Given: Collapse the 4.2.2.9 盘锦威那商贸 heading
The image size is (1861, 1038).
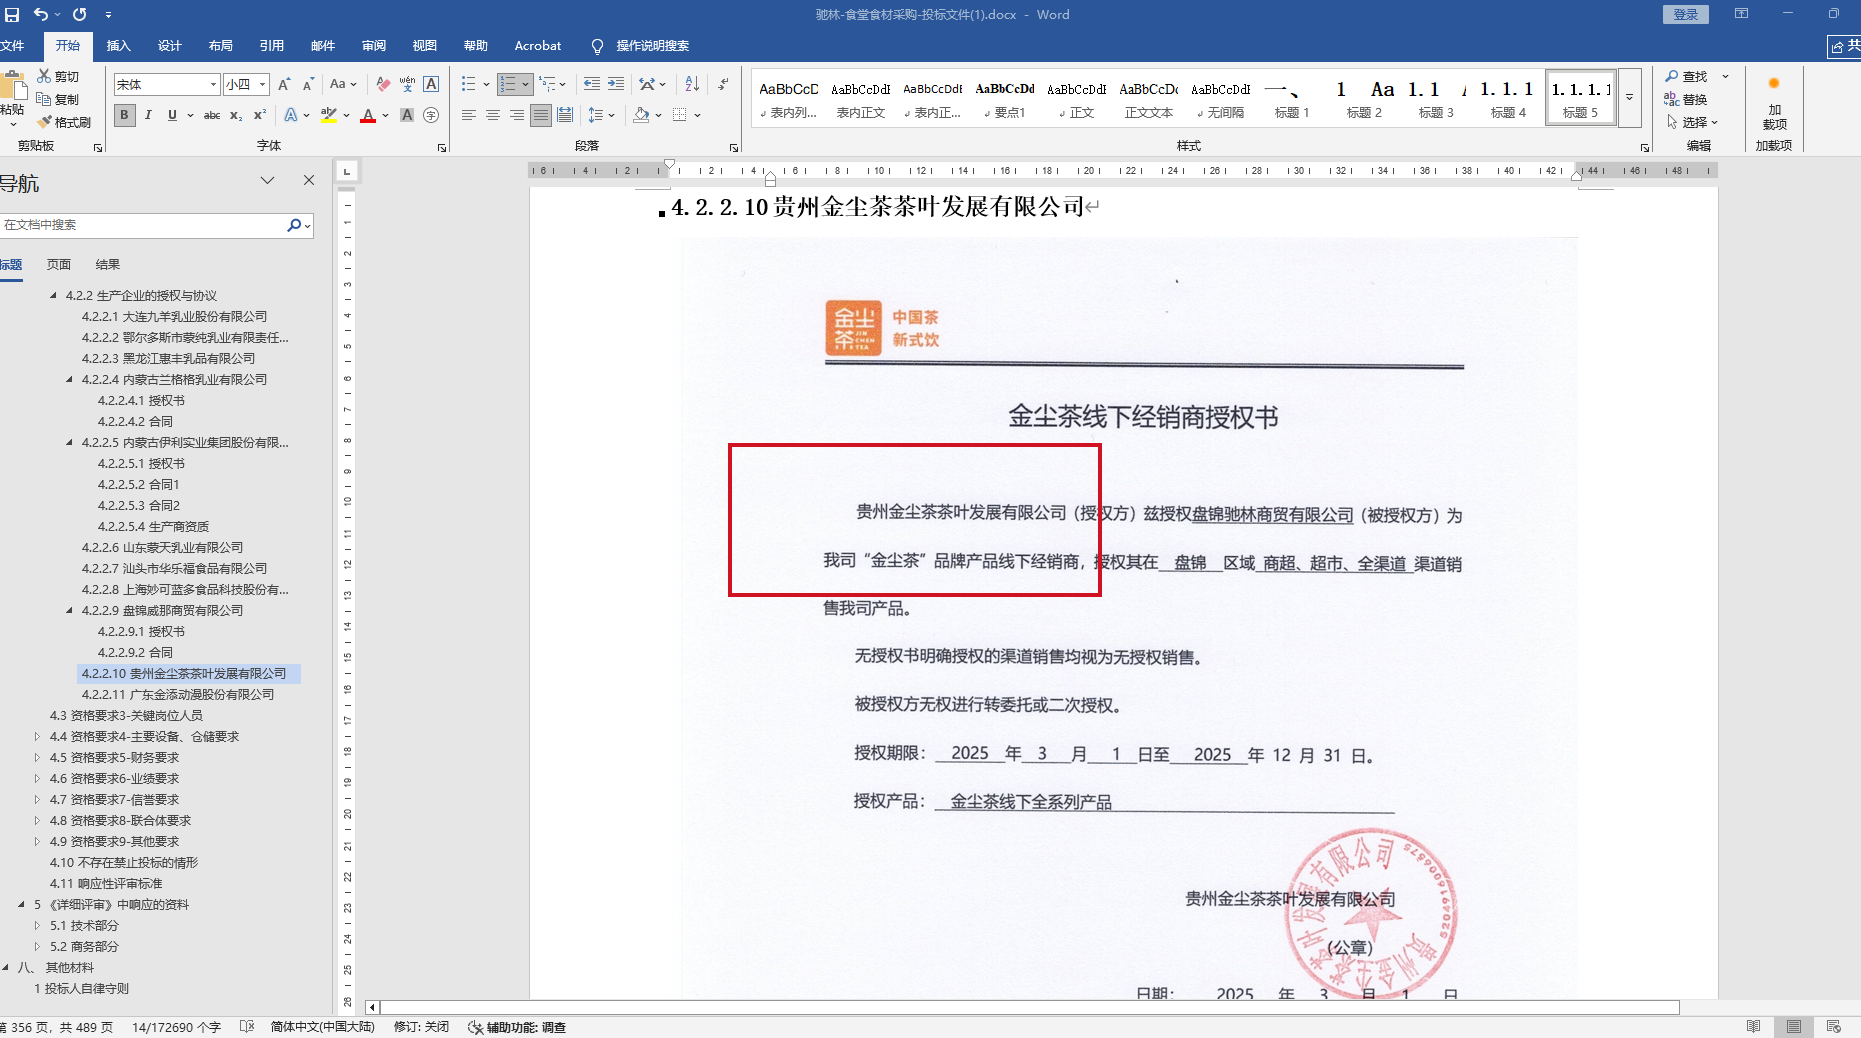Looking at the screenshot, I should [x=69, y=611].
